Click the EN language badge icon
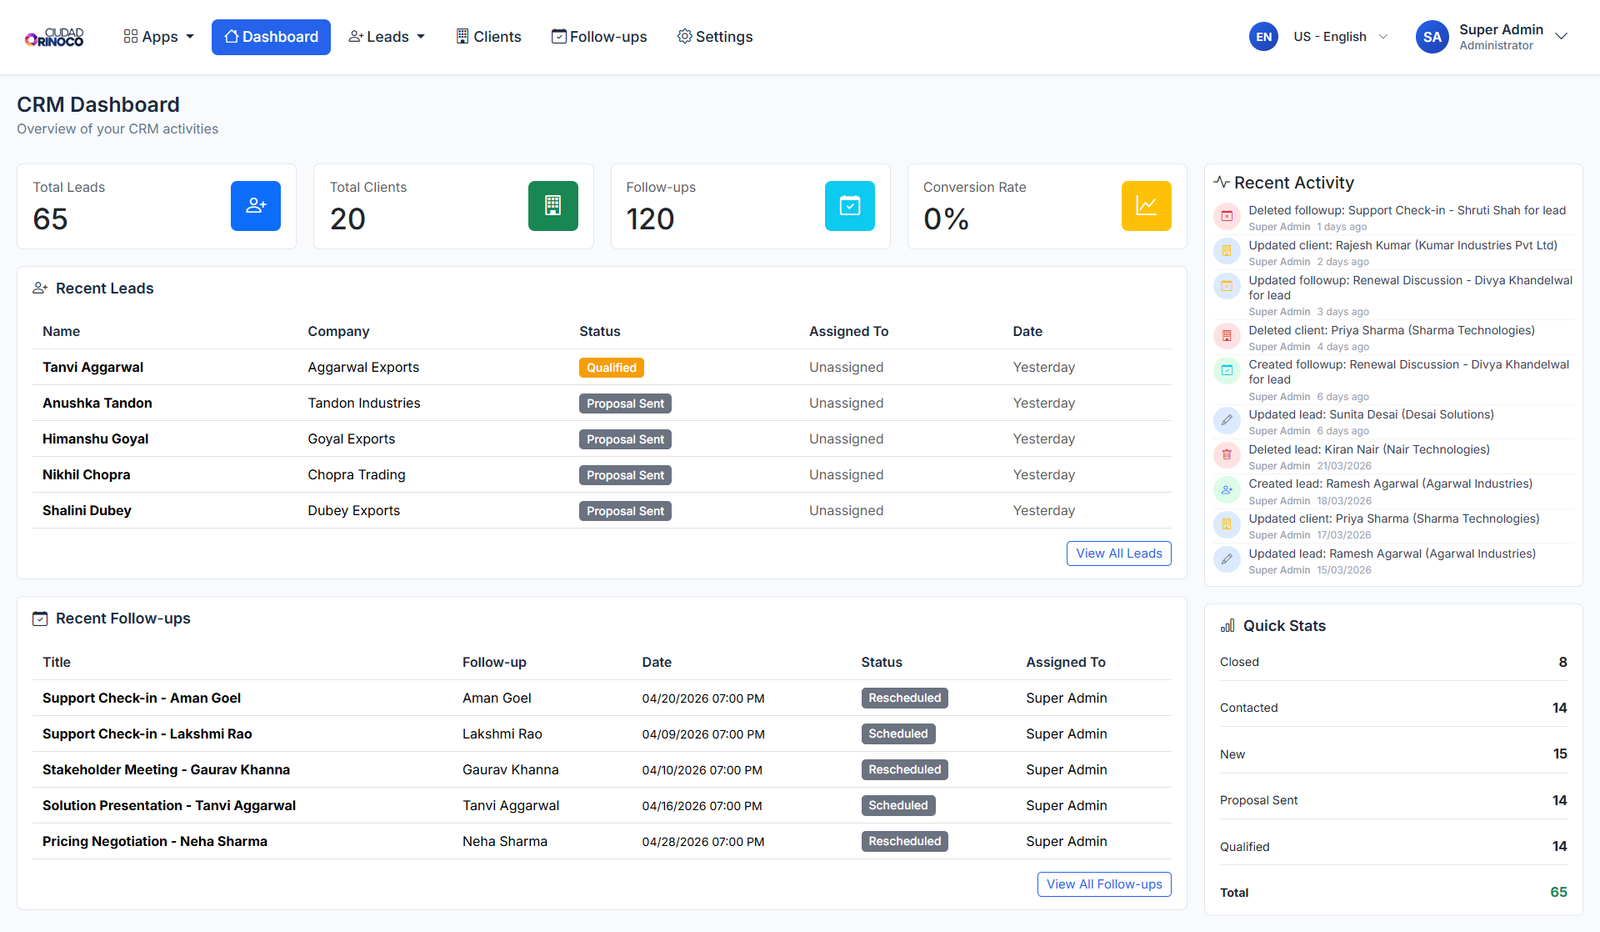The image size is (1600, 932). 1263,37
